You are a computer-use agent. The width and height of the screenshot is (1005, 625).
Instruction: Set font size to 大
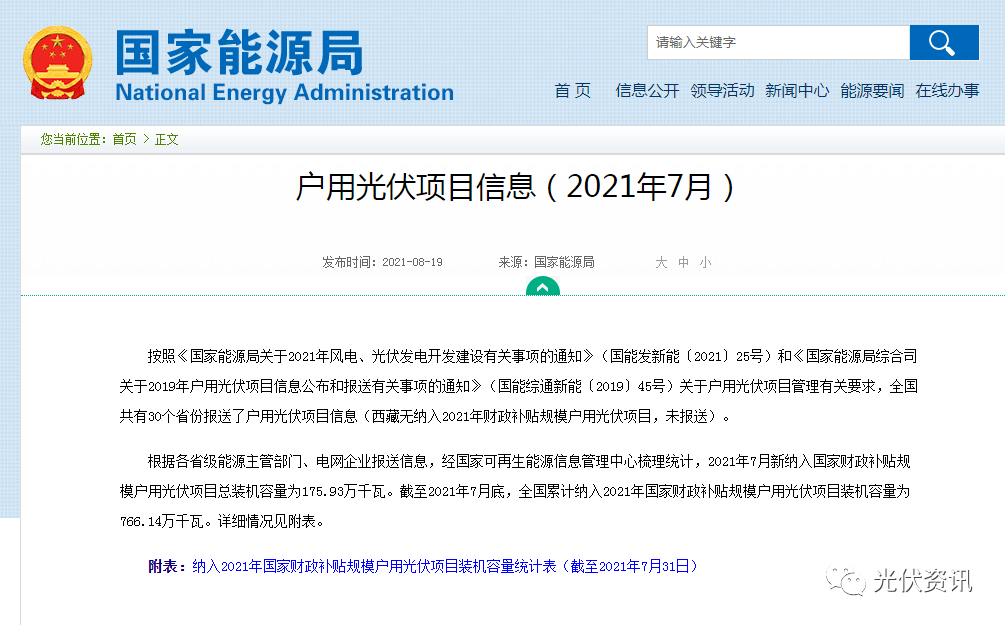click(x=661, y=262)
